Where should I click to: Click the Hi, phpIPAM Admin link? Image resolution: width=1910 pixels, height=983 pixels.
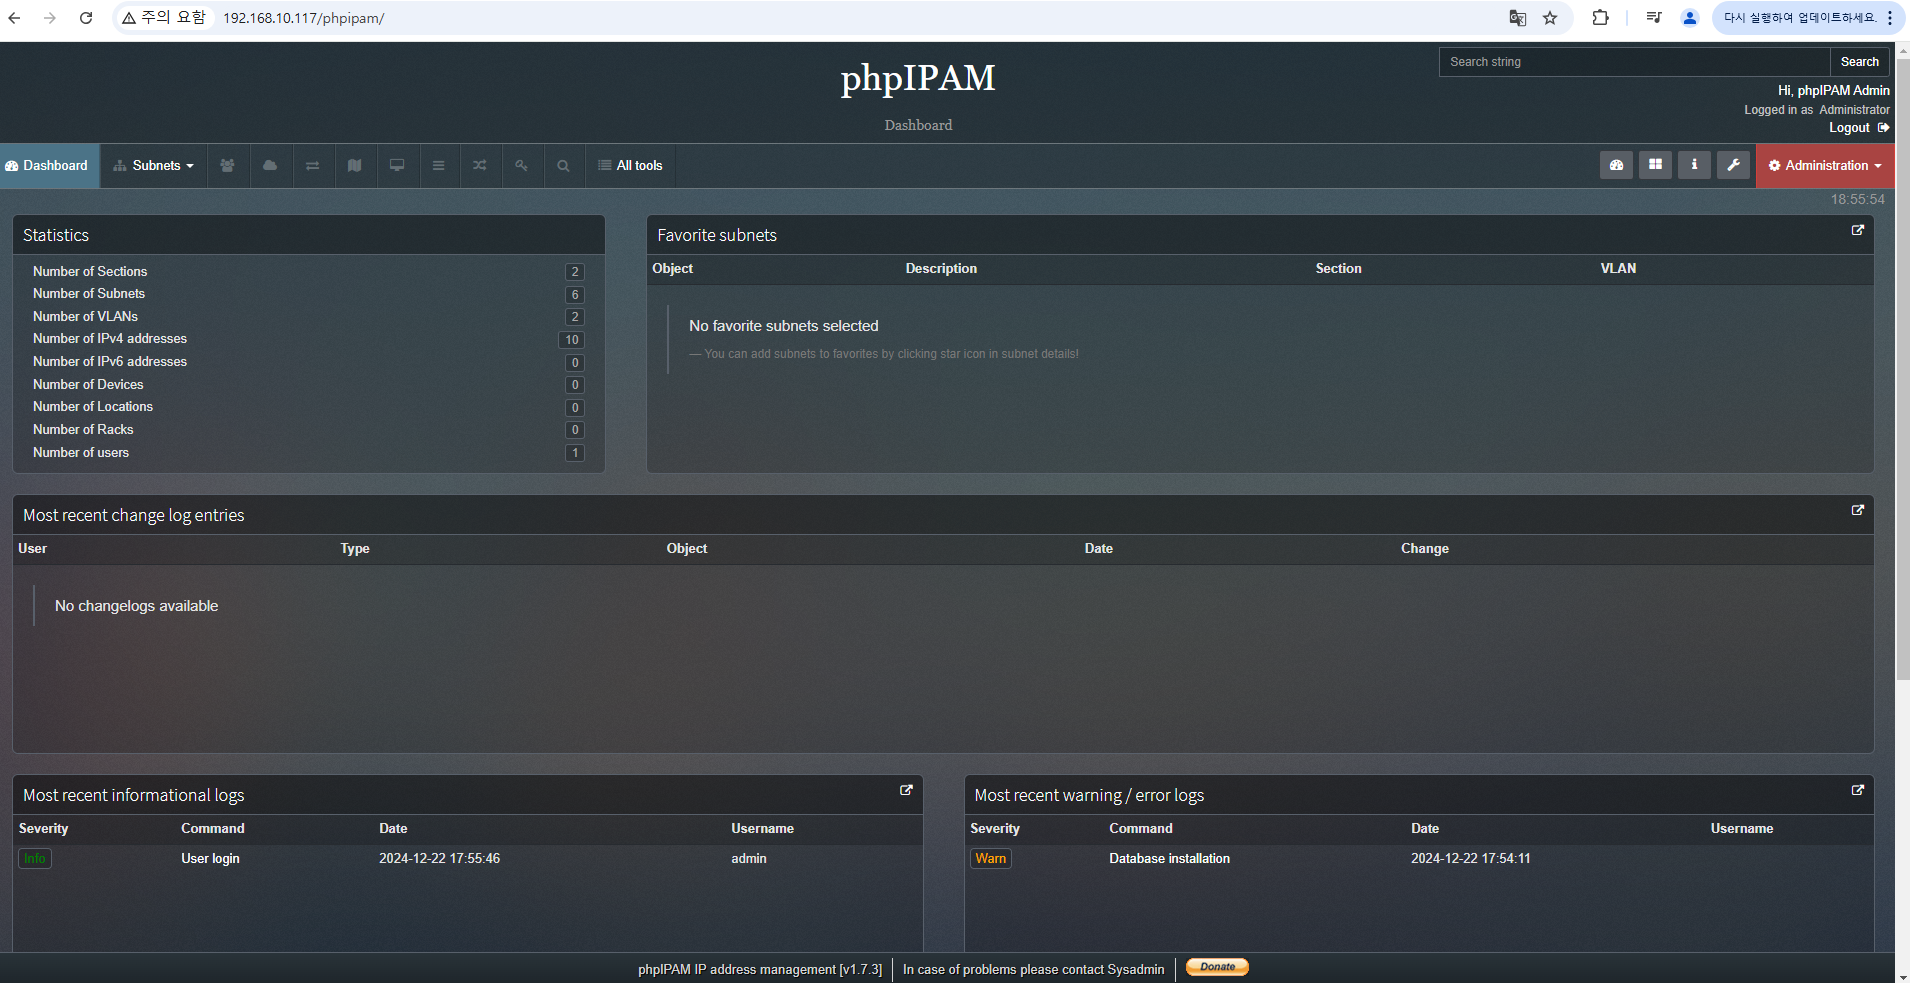(x=1834, y=91)
